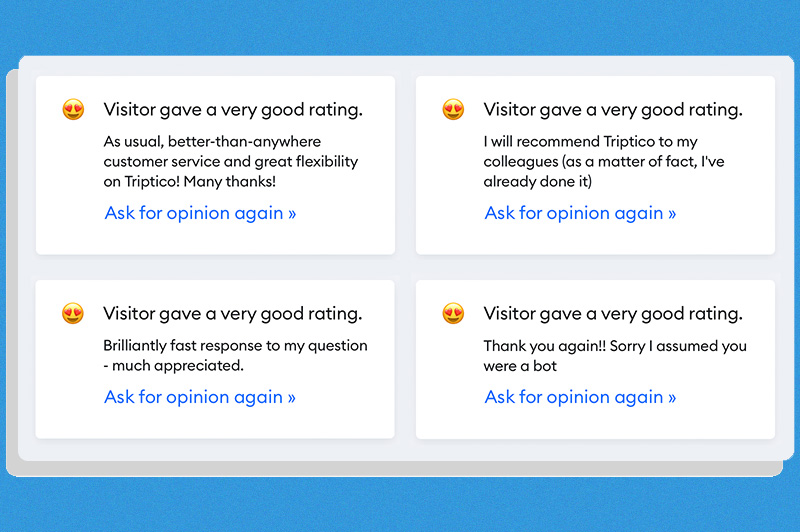Click the heart-eyes emoji beside the colleagues recommendation review
The height and width of the screenshot is (532, 800).
coord(453,110)
